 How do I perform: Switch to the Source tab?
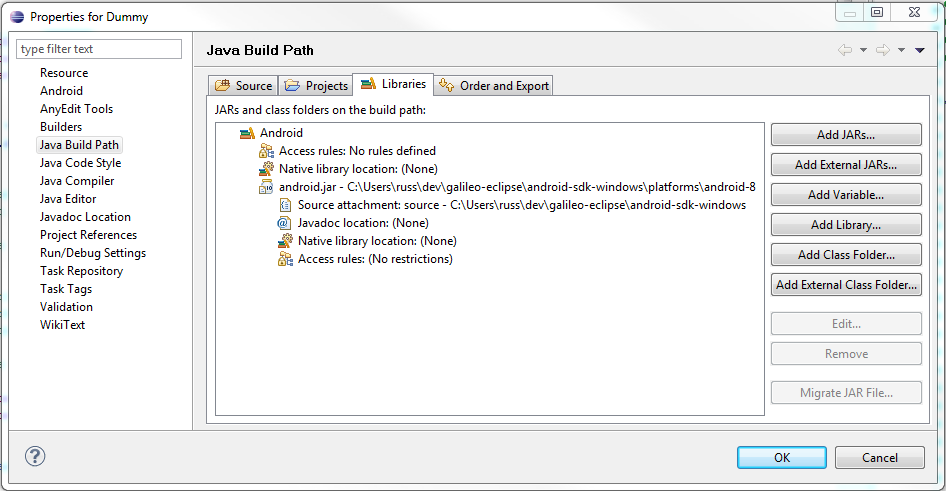coord(243,86)
